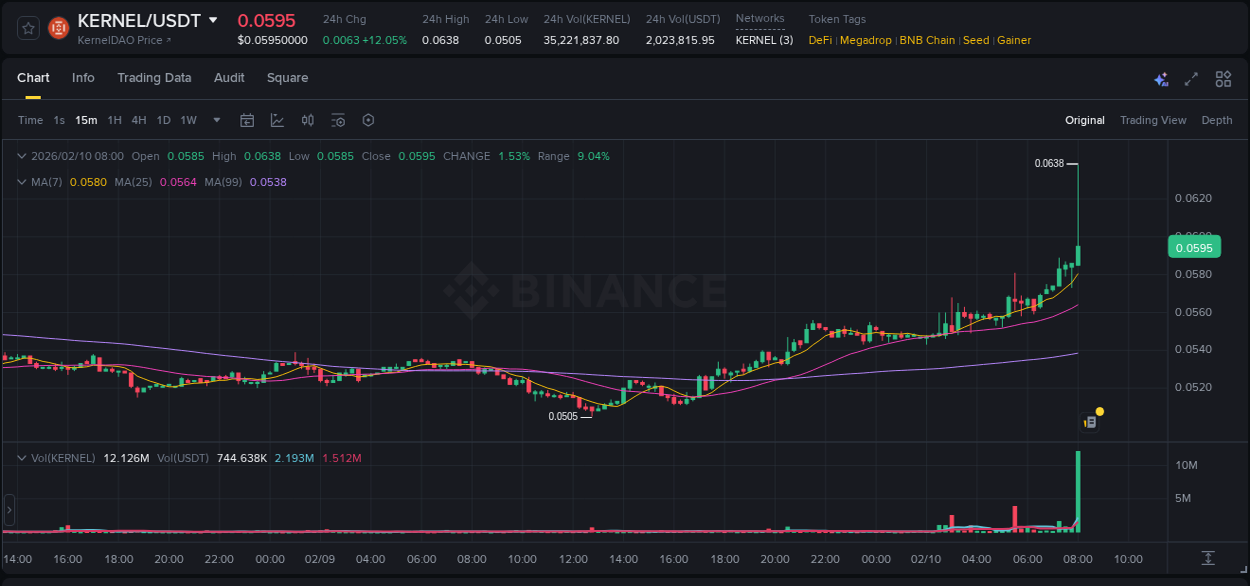Collapse the moving averages legend row
Viewport: 1250px width, 586px height.
pos(22,182)
